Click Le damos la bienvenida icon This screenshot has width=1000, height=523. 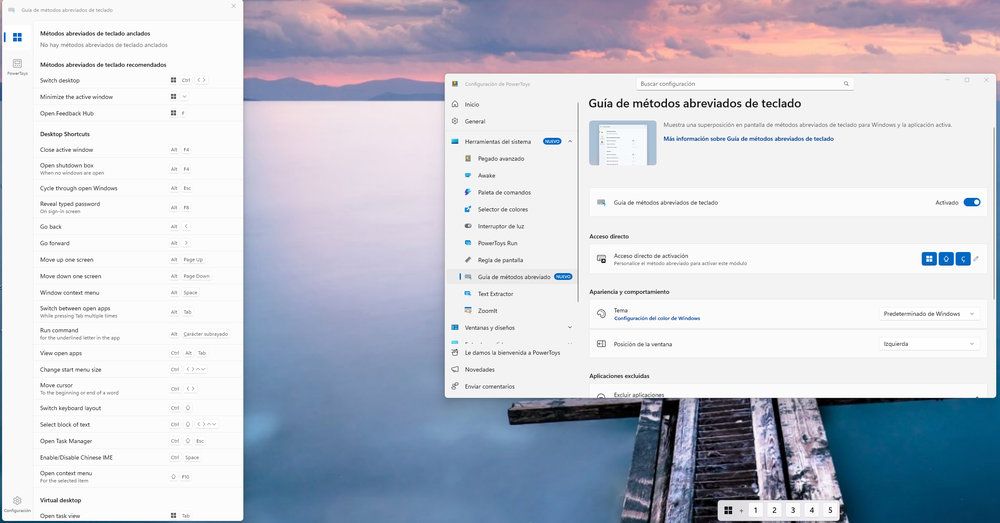pos(455,352)
